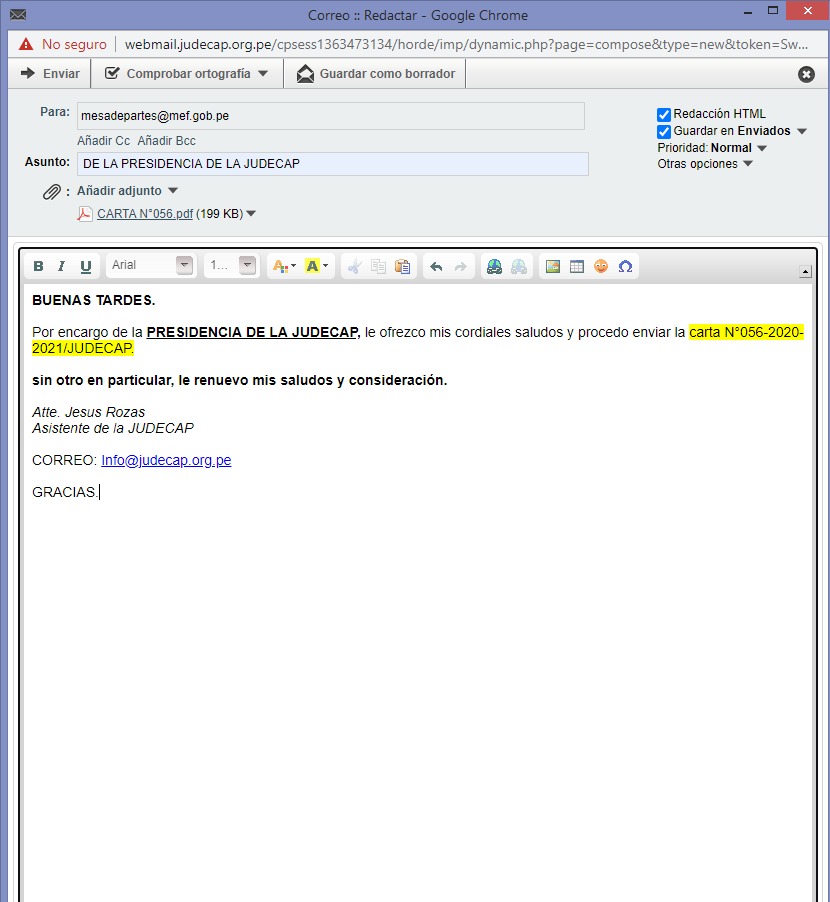Image resolution: width=830 pixels, height=902 pixels.
Task: Send the email with Enviar
Action: (51, 74)
